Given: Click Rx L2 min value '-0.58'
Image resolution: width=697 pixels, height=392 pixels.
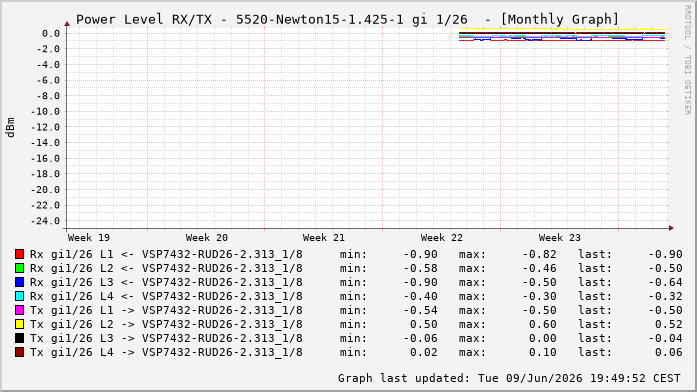Looking at the screenshot, I should click(x=421, y=268).
